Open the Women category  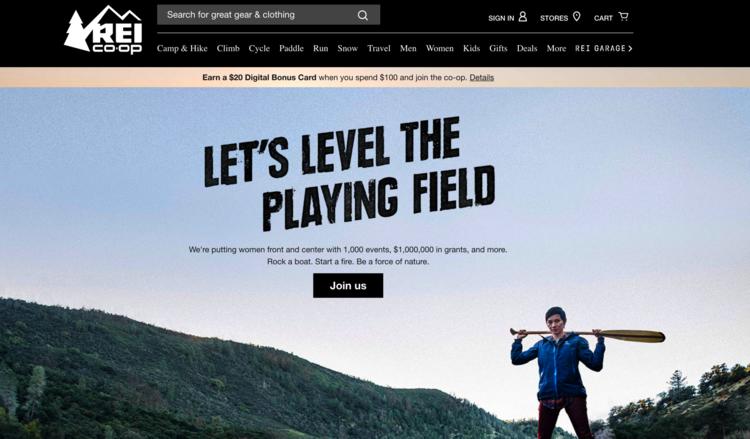440,48
